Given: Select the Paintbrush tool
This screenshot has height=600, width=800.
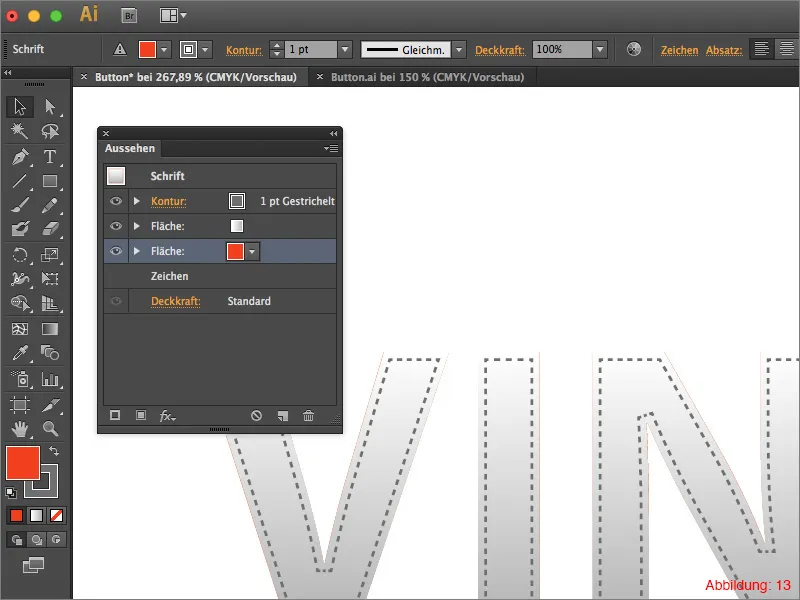Looking at the screenshot, I should tap(20, 205).
